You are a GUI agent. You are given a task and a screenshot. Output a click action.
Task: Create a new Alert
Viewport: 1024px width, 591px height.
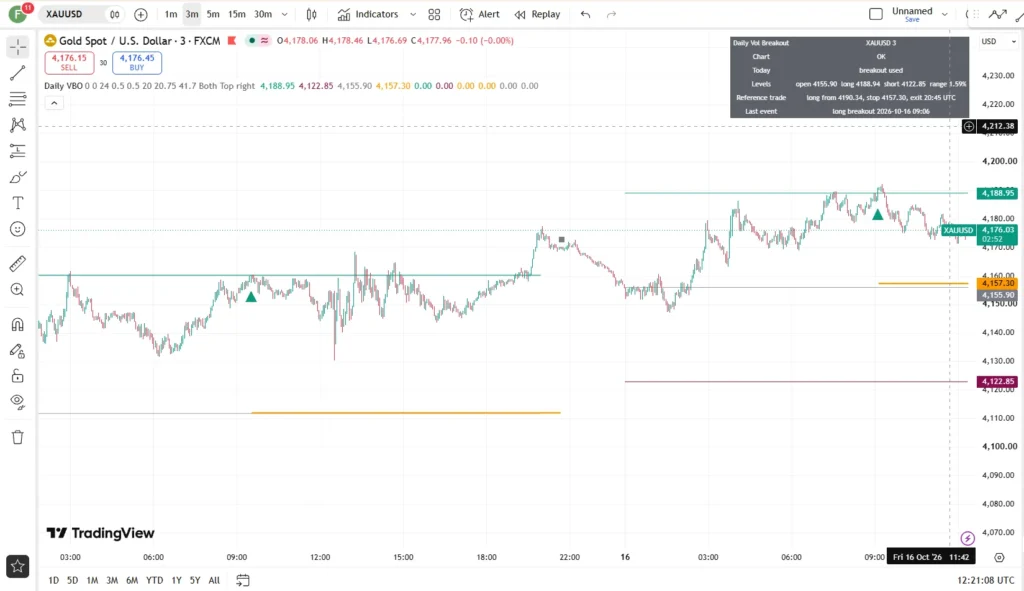[x=479, y=14]
